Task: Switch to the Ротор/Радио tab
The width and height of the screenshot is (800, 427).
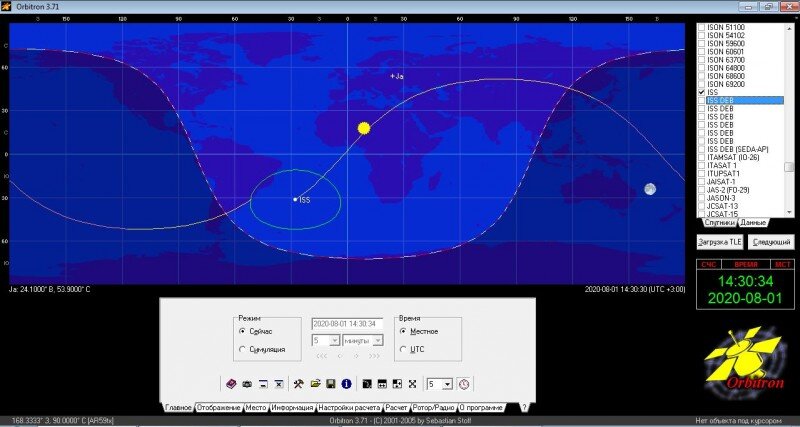Action: 434,408
